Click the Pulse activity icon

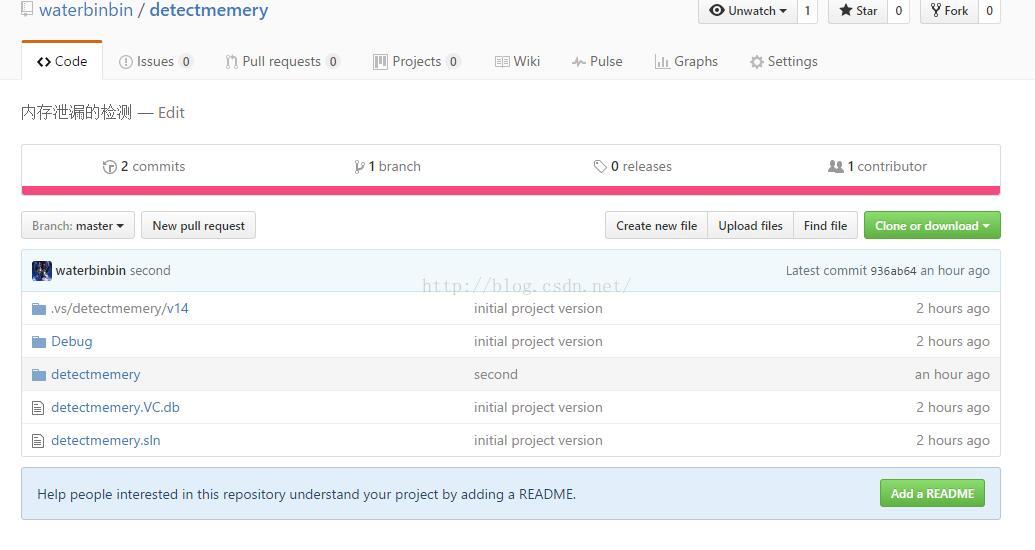pyautogui.click(x=579, y=62)
